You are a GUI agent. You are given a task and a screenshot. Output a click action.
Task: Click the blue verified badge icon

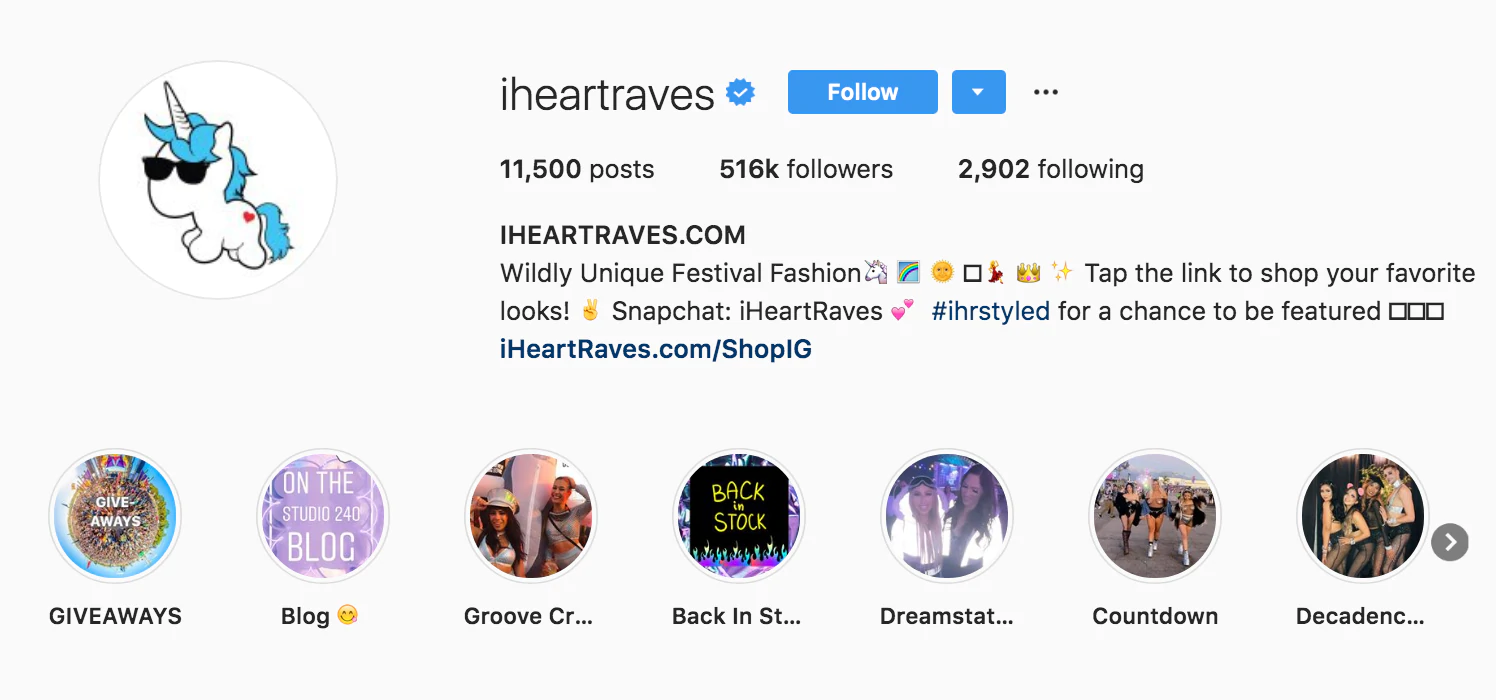coord(740,93)
